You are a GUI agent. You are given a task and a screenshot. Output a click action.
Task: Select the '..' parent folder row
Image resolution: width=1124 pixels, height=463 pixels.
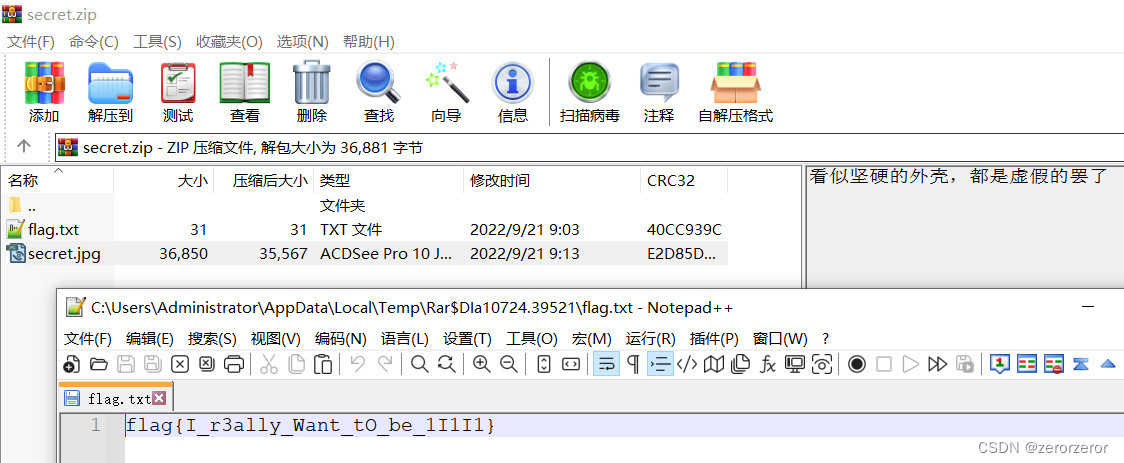(366, 206)
